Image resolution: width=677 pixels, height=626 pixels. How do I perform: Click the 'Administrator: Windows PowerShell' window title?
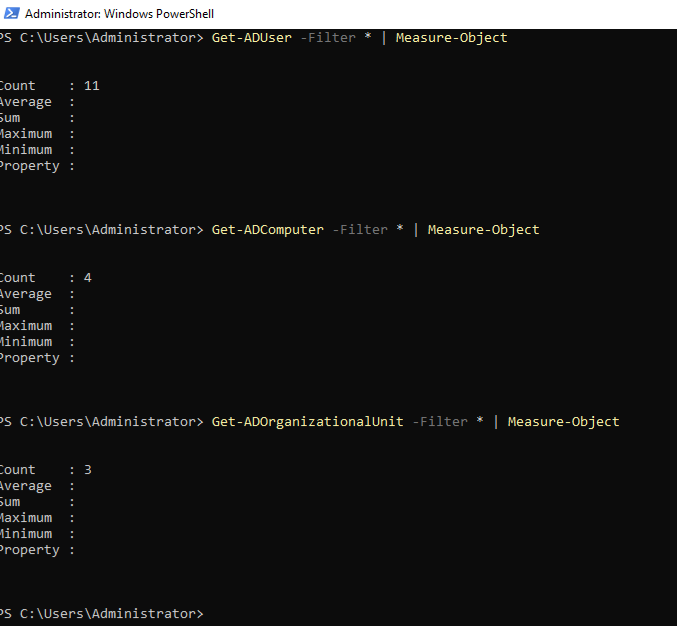[x=119, y=14]
